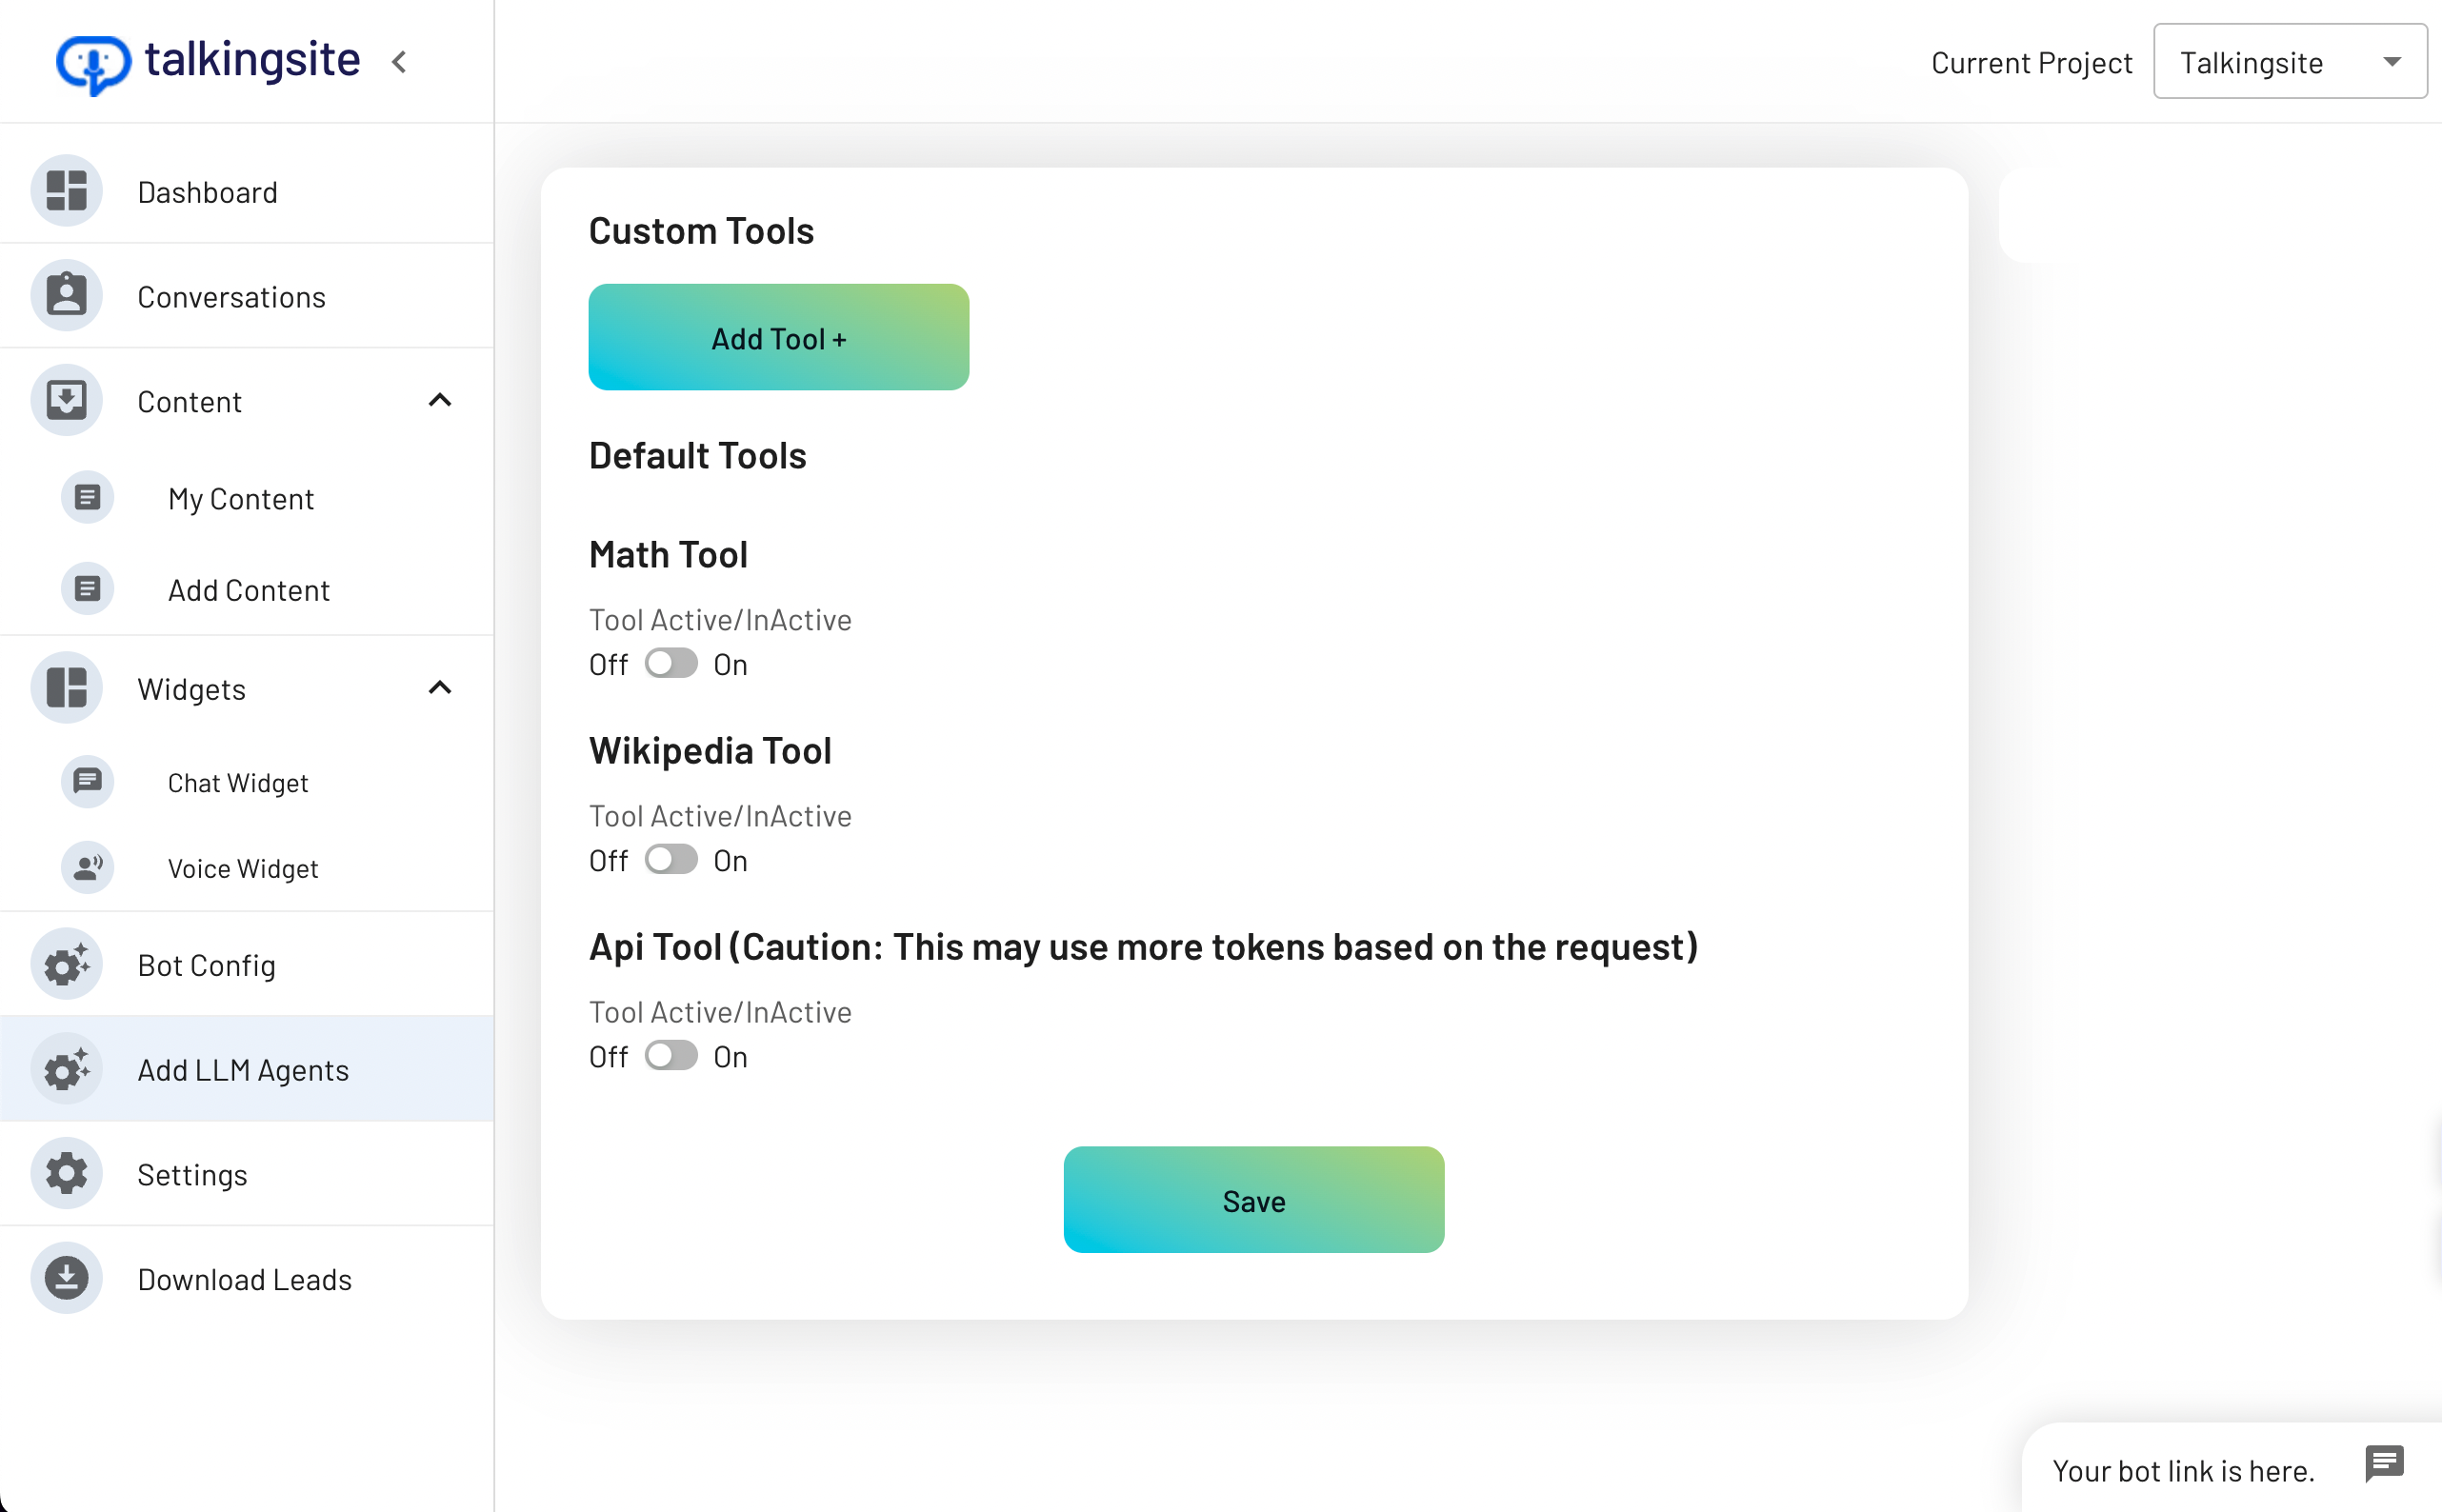
Task: Collapse the Widgets section chevron
Action: pos(440,688)
